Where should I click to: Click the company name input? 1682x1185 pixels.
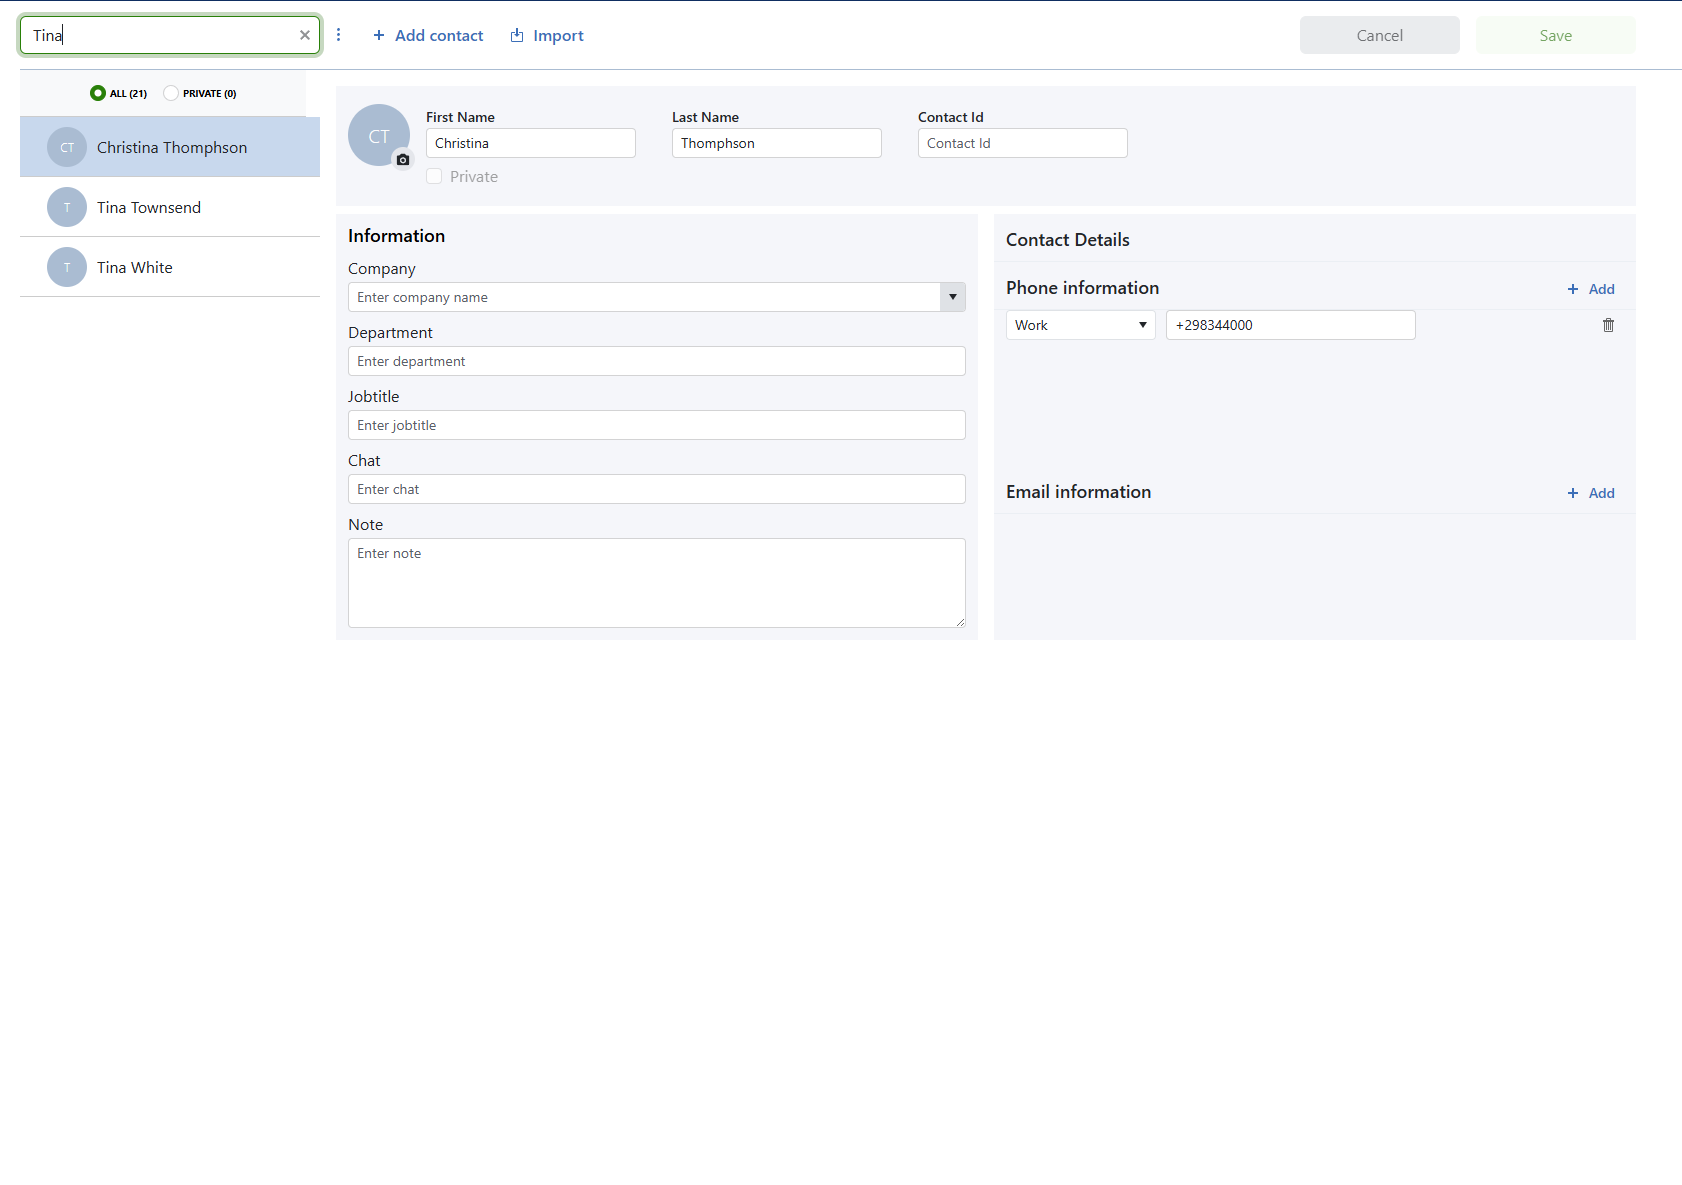644,297
